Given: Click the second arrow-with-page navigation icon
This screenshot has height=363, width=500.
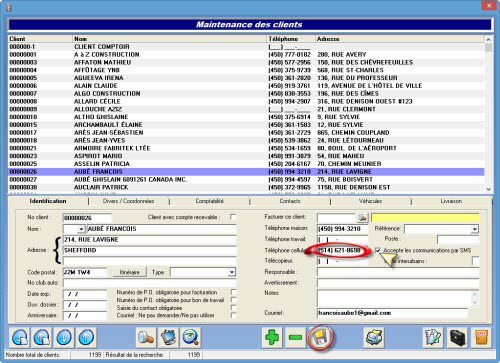Looking at the screenshot, I should pyautogui.click(x=42, y=337).
